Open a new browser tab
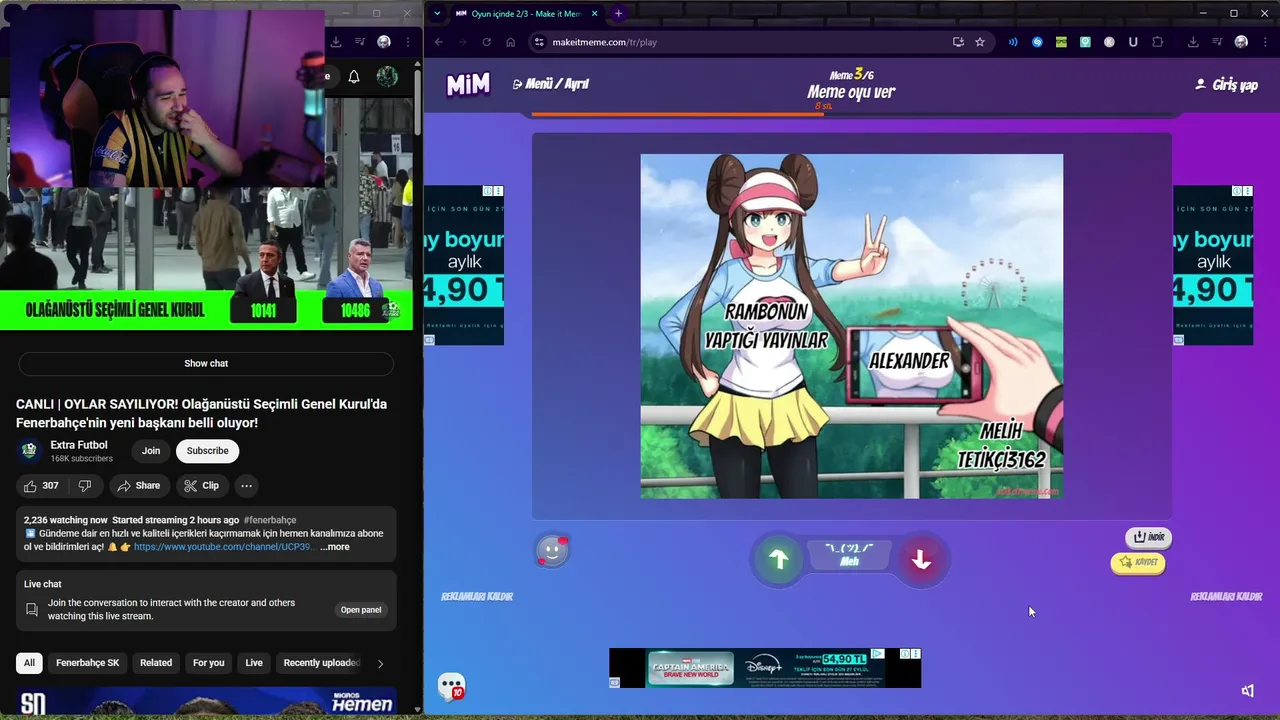This screenshot has width=1280, height=720. (618, 13)
